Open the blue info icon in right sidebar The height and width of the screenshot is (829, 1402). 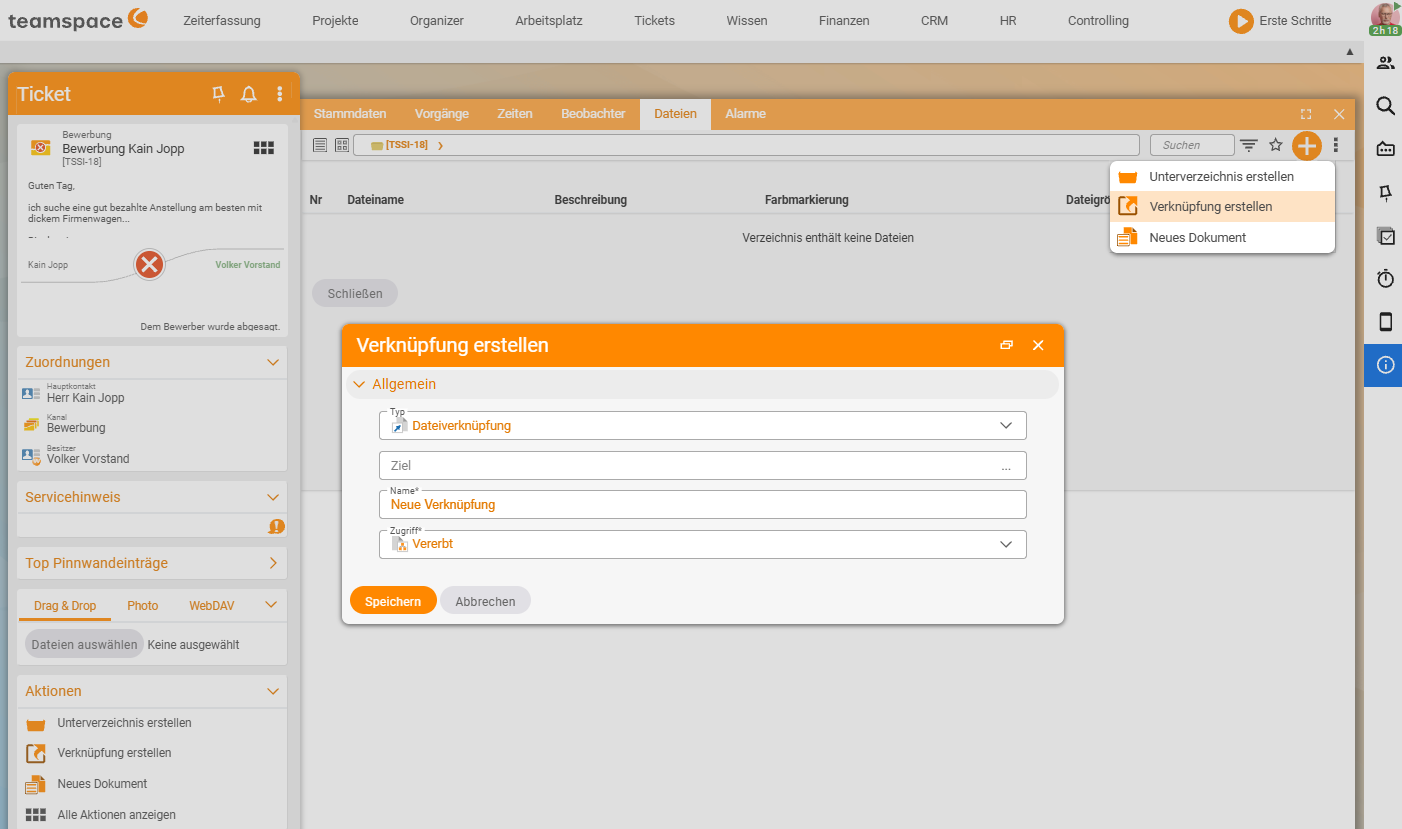click(x=1385, y=365)
